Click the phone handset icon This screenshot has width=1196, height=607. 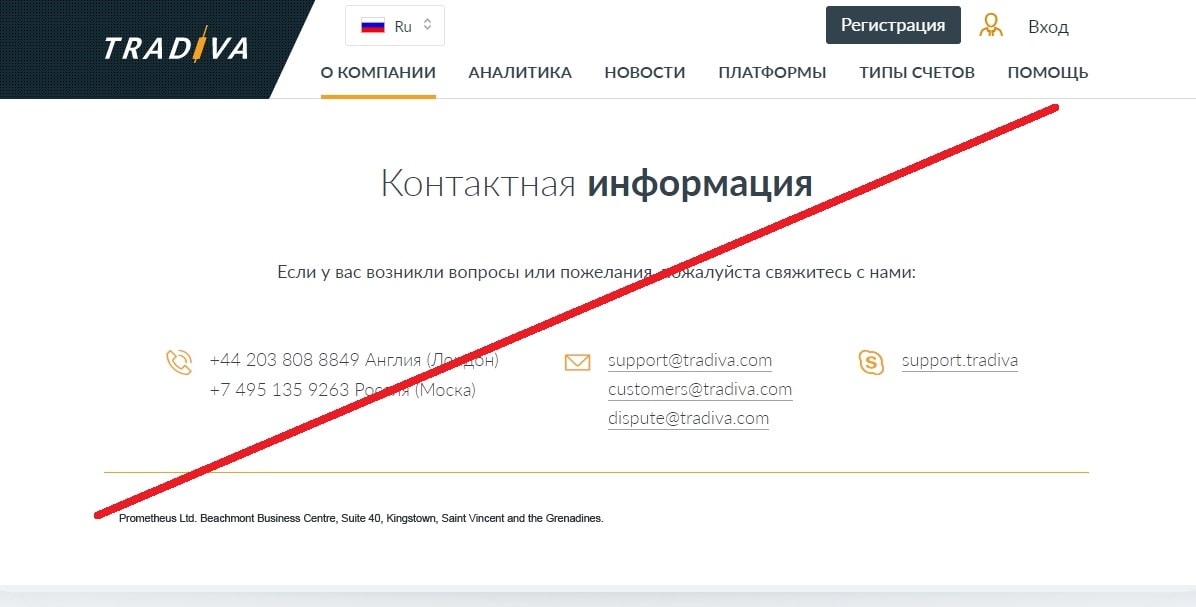tap(178, 362)
